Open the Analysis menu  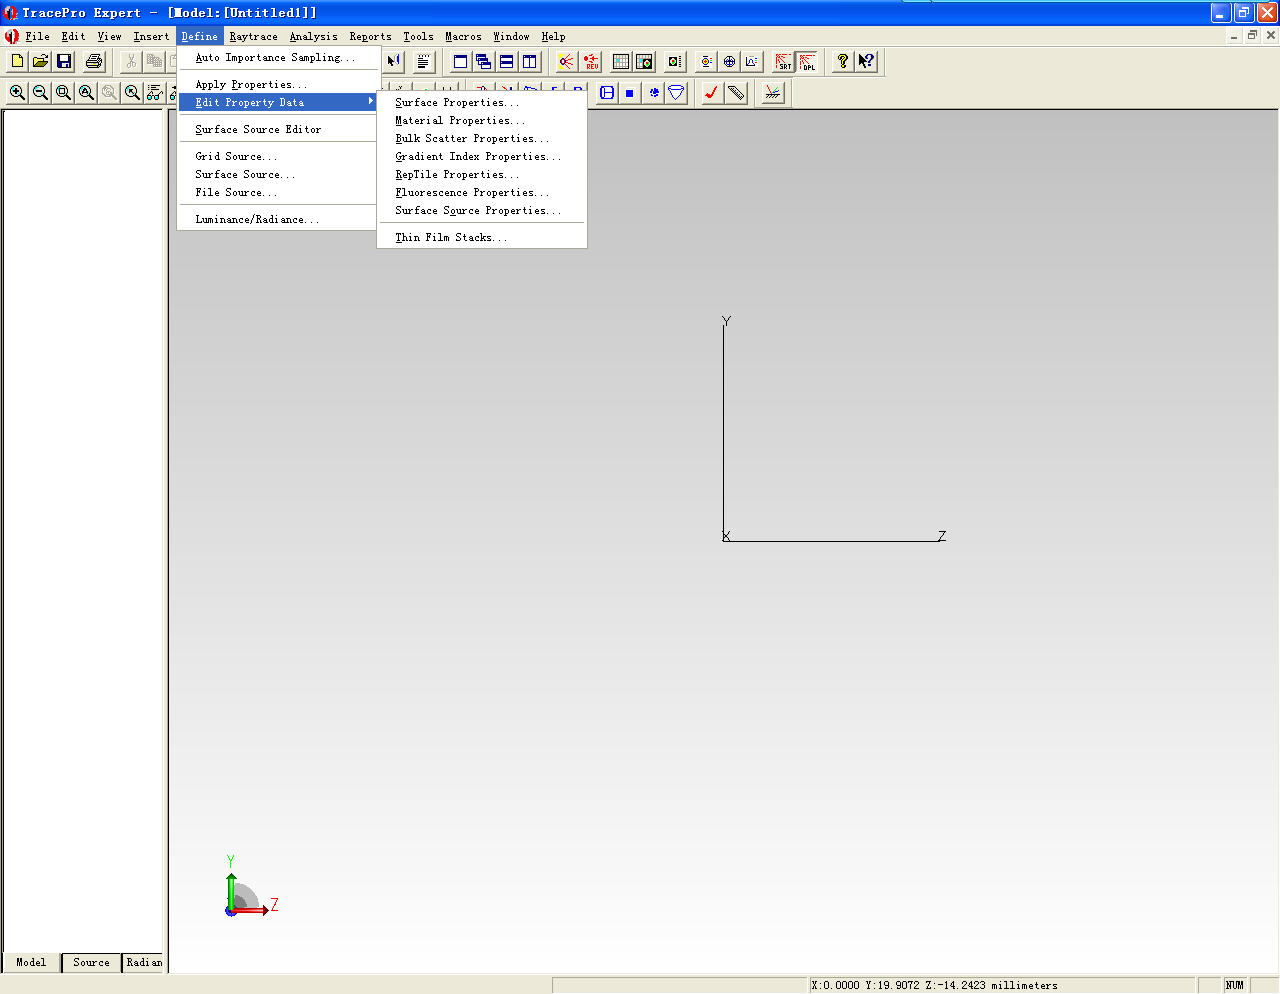313,36
